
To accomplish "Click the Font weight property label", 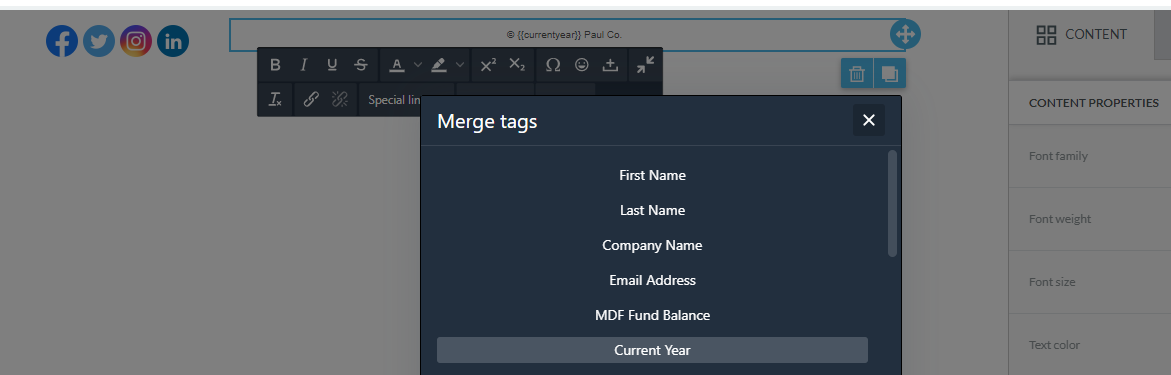I will pos(1060,219).
